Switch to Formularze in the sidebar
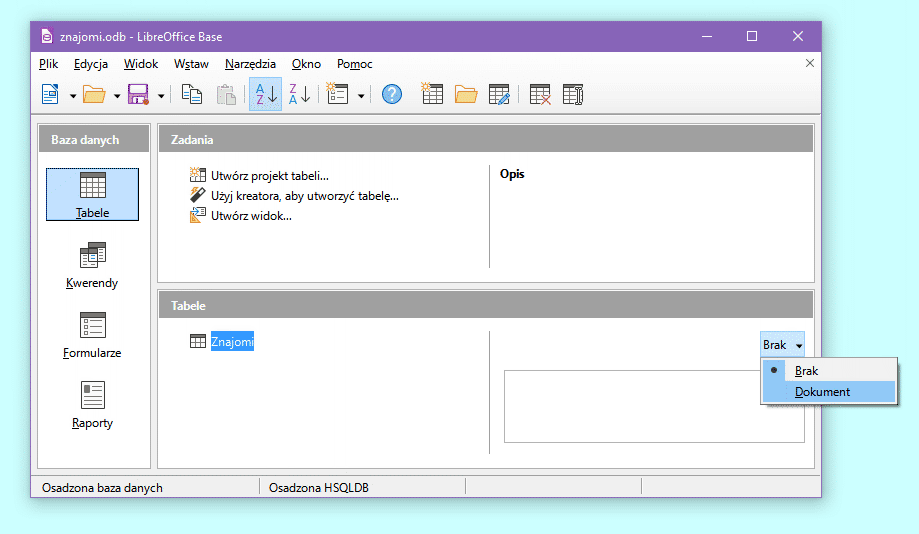Viewport: 919px width, 534px height. [92, 335]
